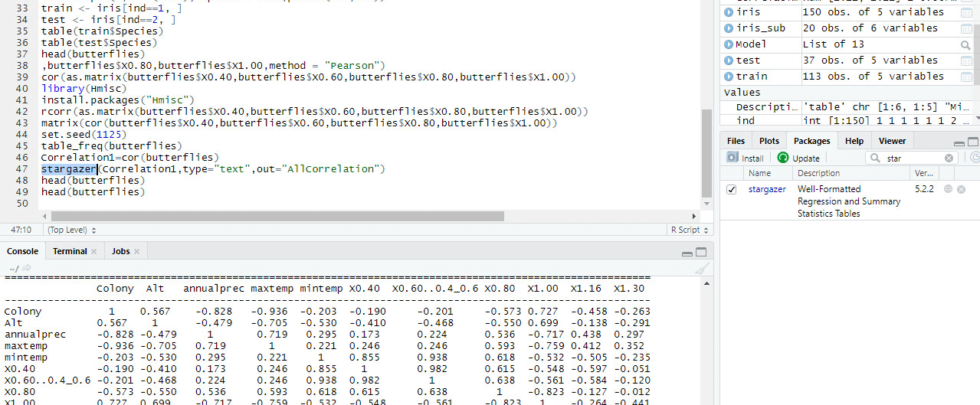Click the Update packages button
The height and width of the screenshot is (405, 980).
(797, 158)
